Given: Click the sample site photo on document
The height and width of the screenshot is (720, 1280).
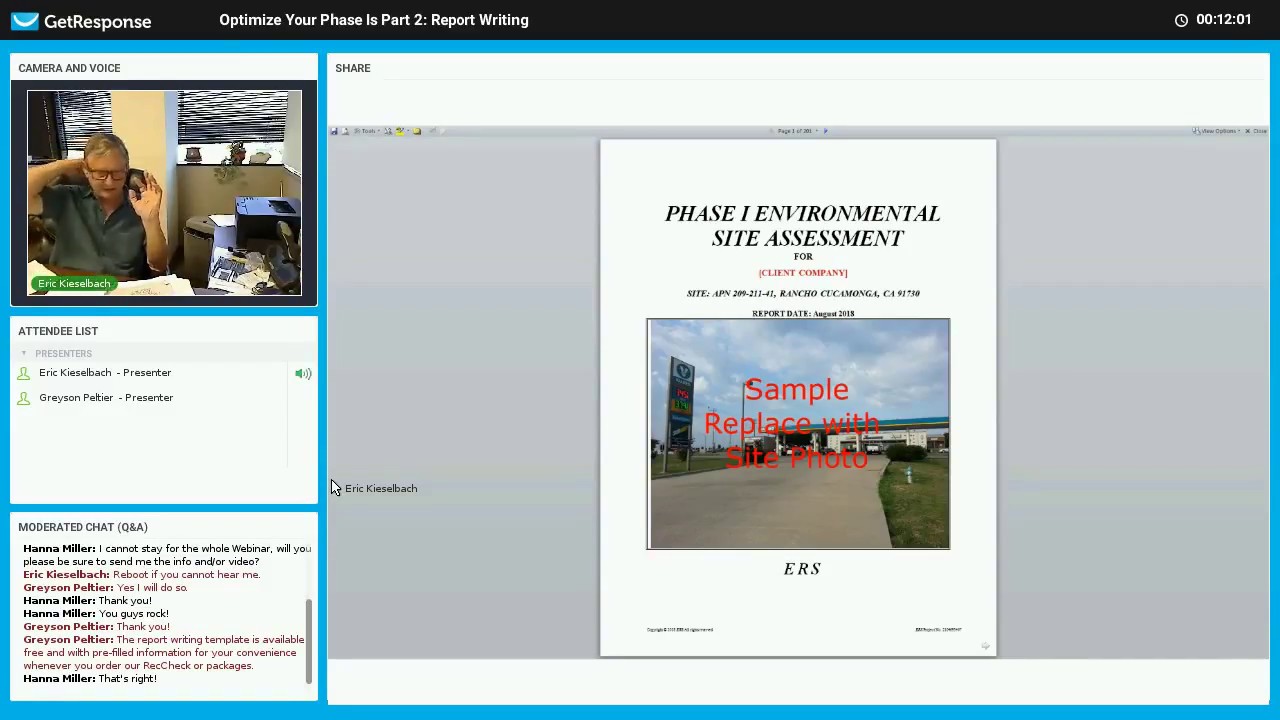Looking at the screenshot, I should (x=798, y=434).
